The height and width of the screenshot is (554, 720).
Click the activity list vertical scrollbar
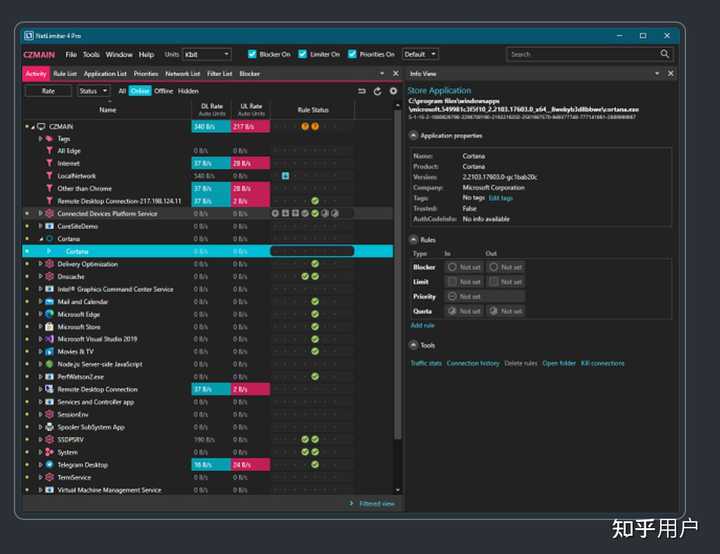pos(398,275)
